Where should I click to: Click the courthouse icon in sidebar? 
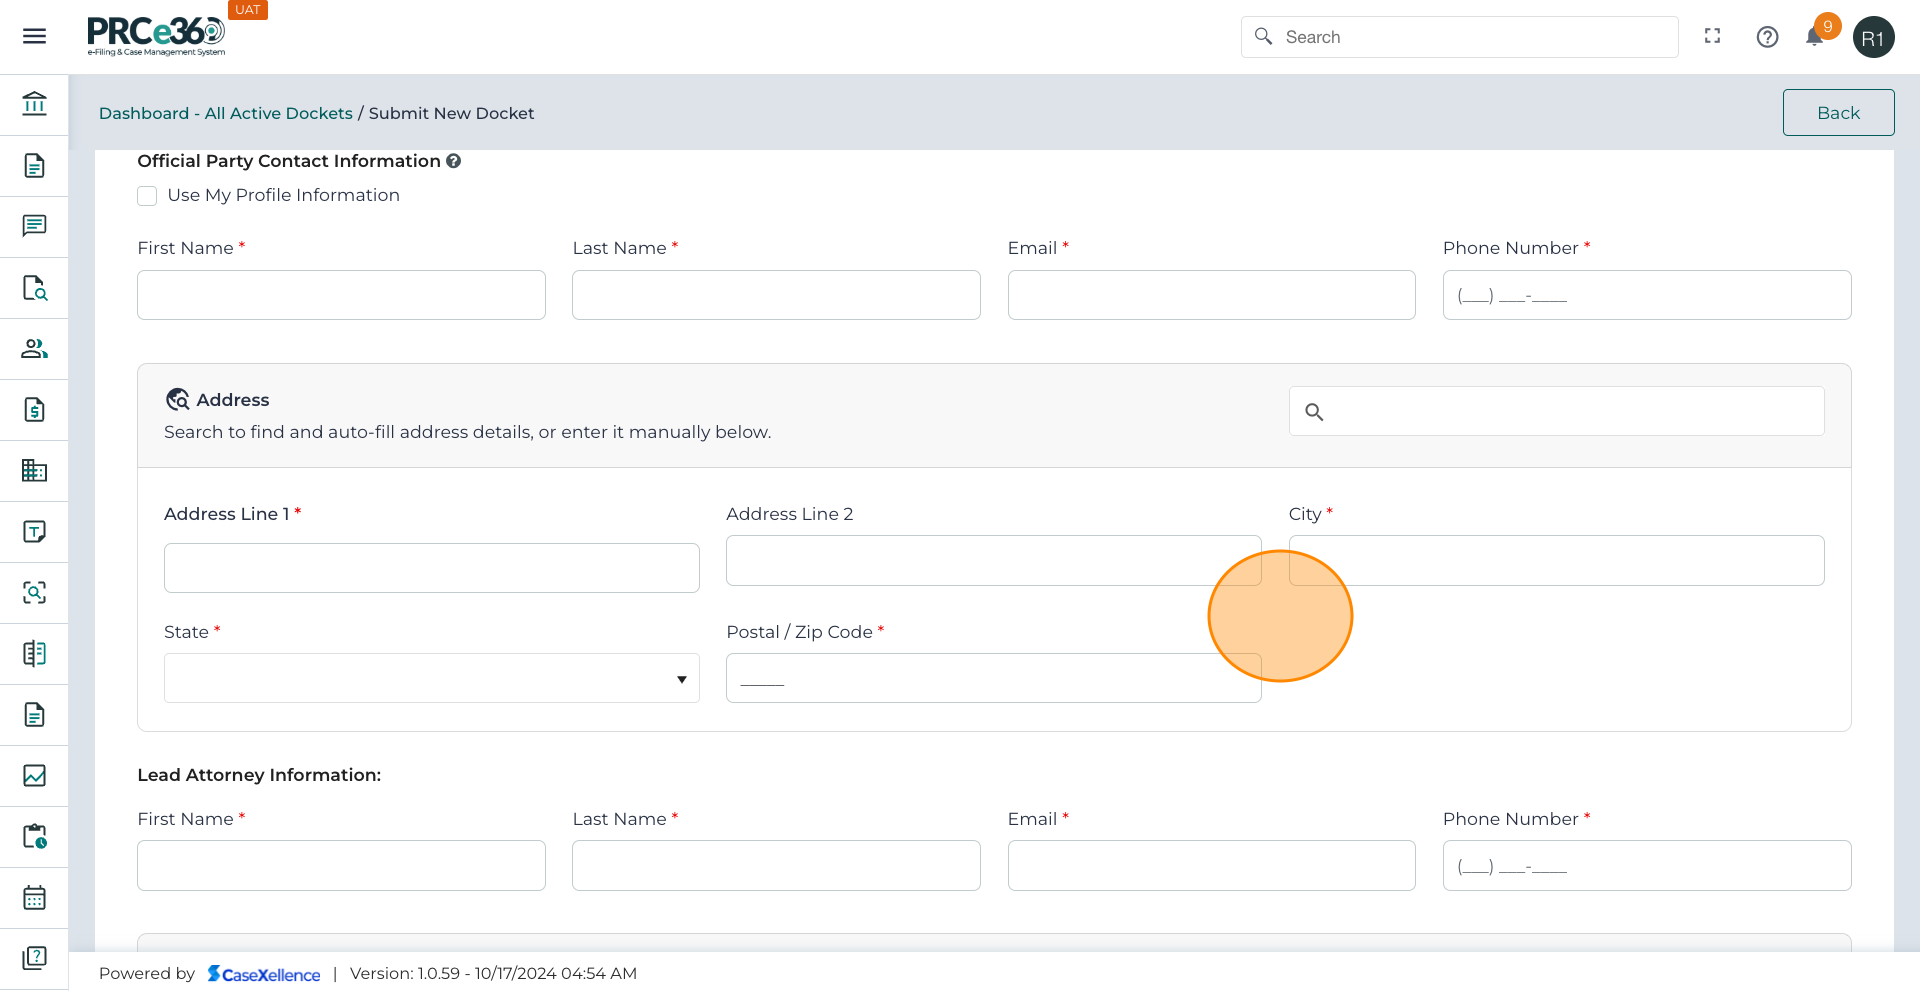tap(34, 104)
